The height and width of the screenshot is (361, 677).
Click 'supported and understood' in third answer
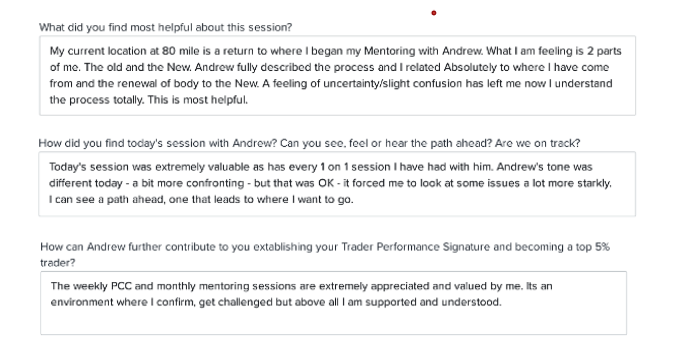(x=433, y=302)
